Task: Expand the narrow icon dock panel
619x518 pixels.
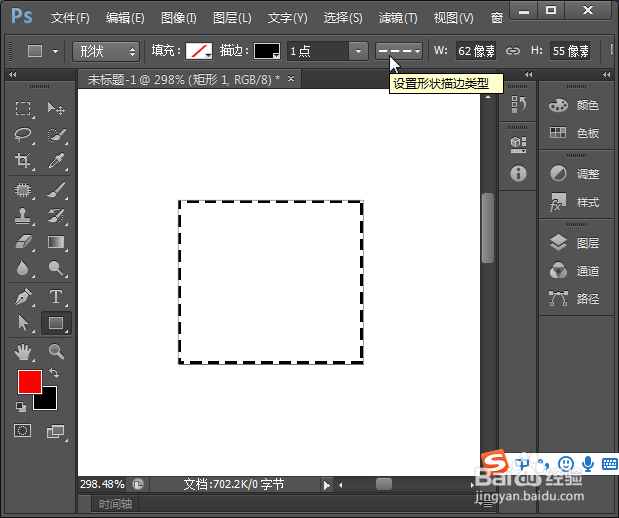Action: pos(529,74)
